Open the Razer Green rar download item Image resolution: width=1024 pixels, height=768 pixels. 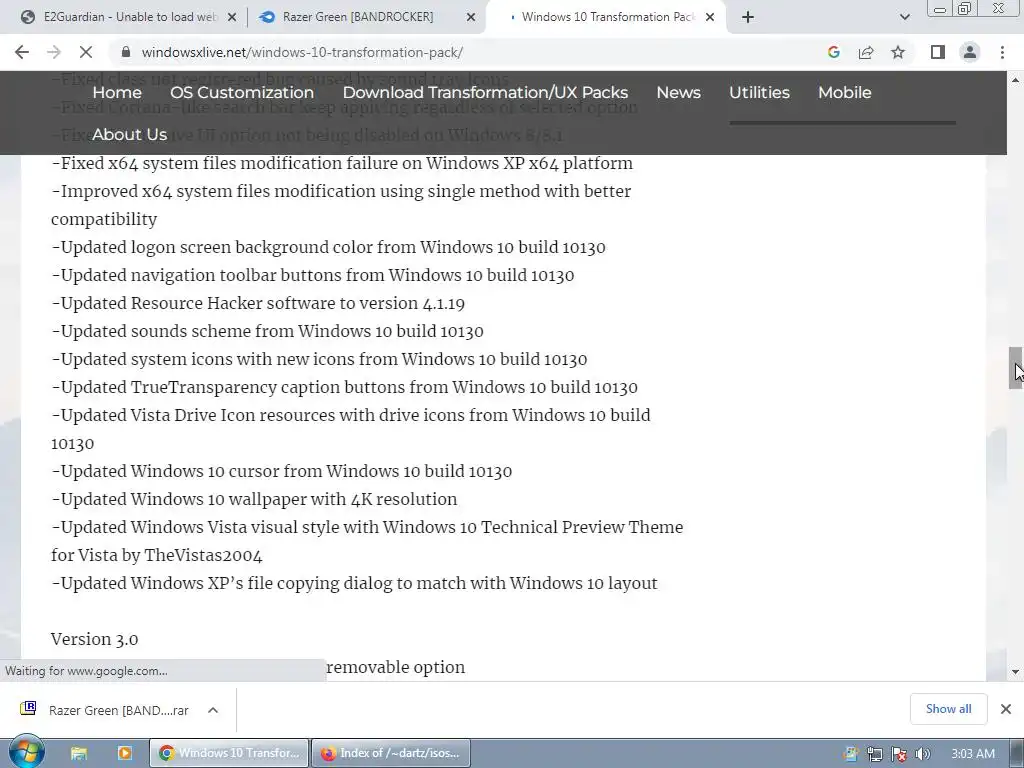[118, 711]
